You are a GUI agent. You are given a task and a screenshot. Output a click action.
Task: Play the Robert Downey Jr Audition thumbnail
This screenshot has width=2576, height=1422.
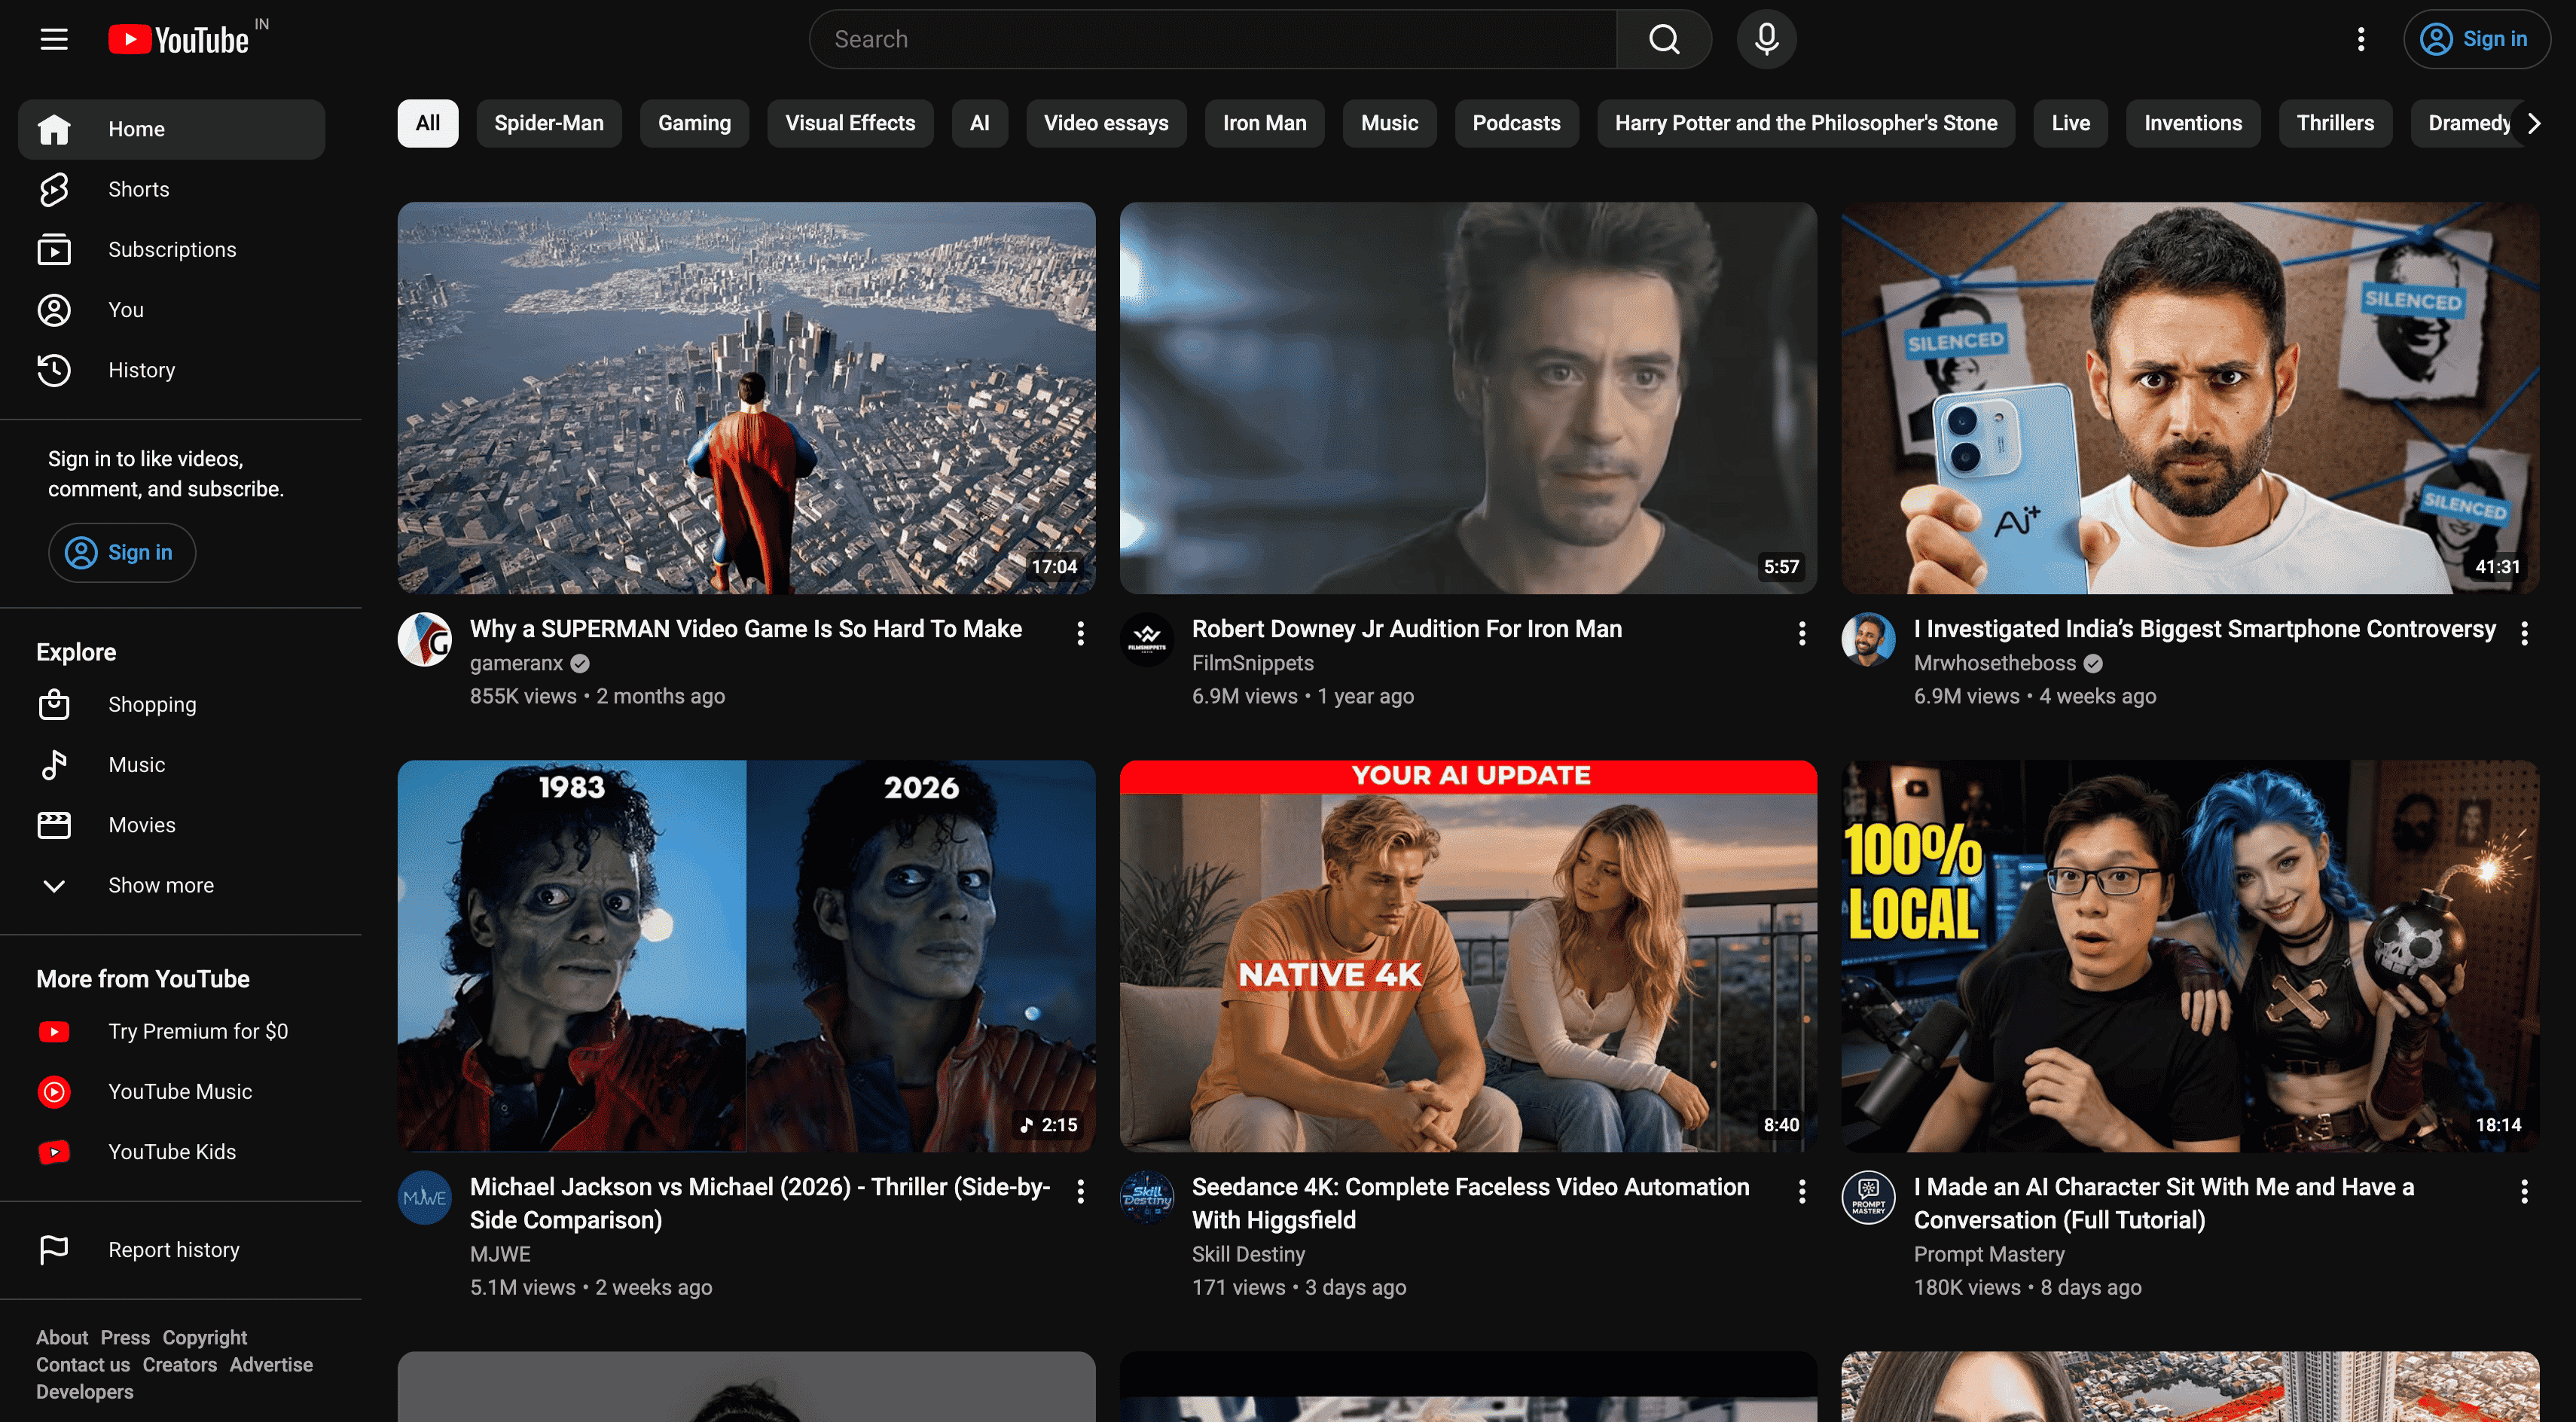pos(1468,398)
